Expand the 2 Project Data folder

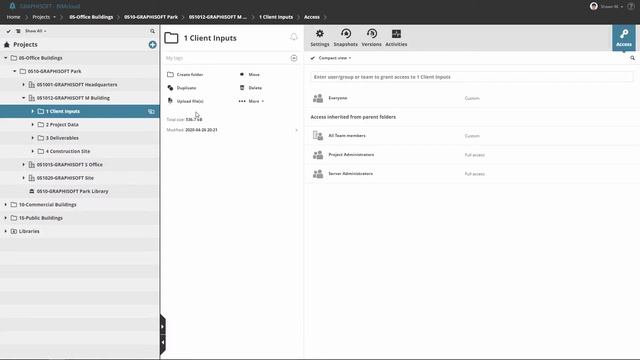[33, 124]
